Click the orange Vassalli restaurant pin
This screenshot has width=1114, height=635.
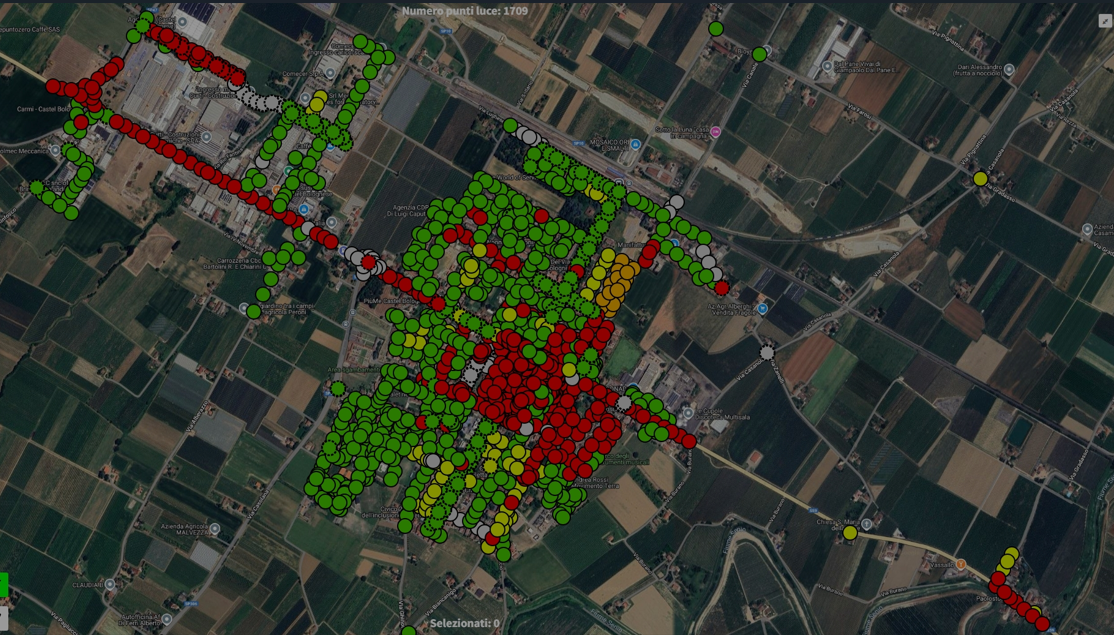click(961, 565)
